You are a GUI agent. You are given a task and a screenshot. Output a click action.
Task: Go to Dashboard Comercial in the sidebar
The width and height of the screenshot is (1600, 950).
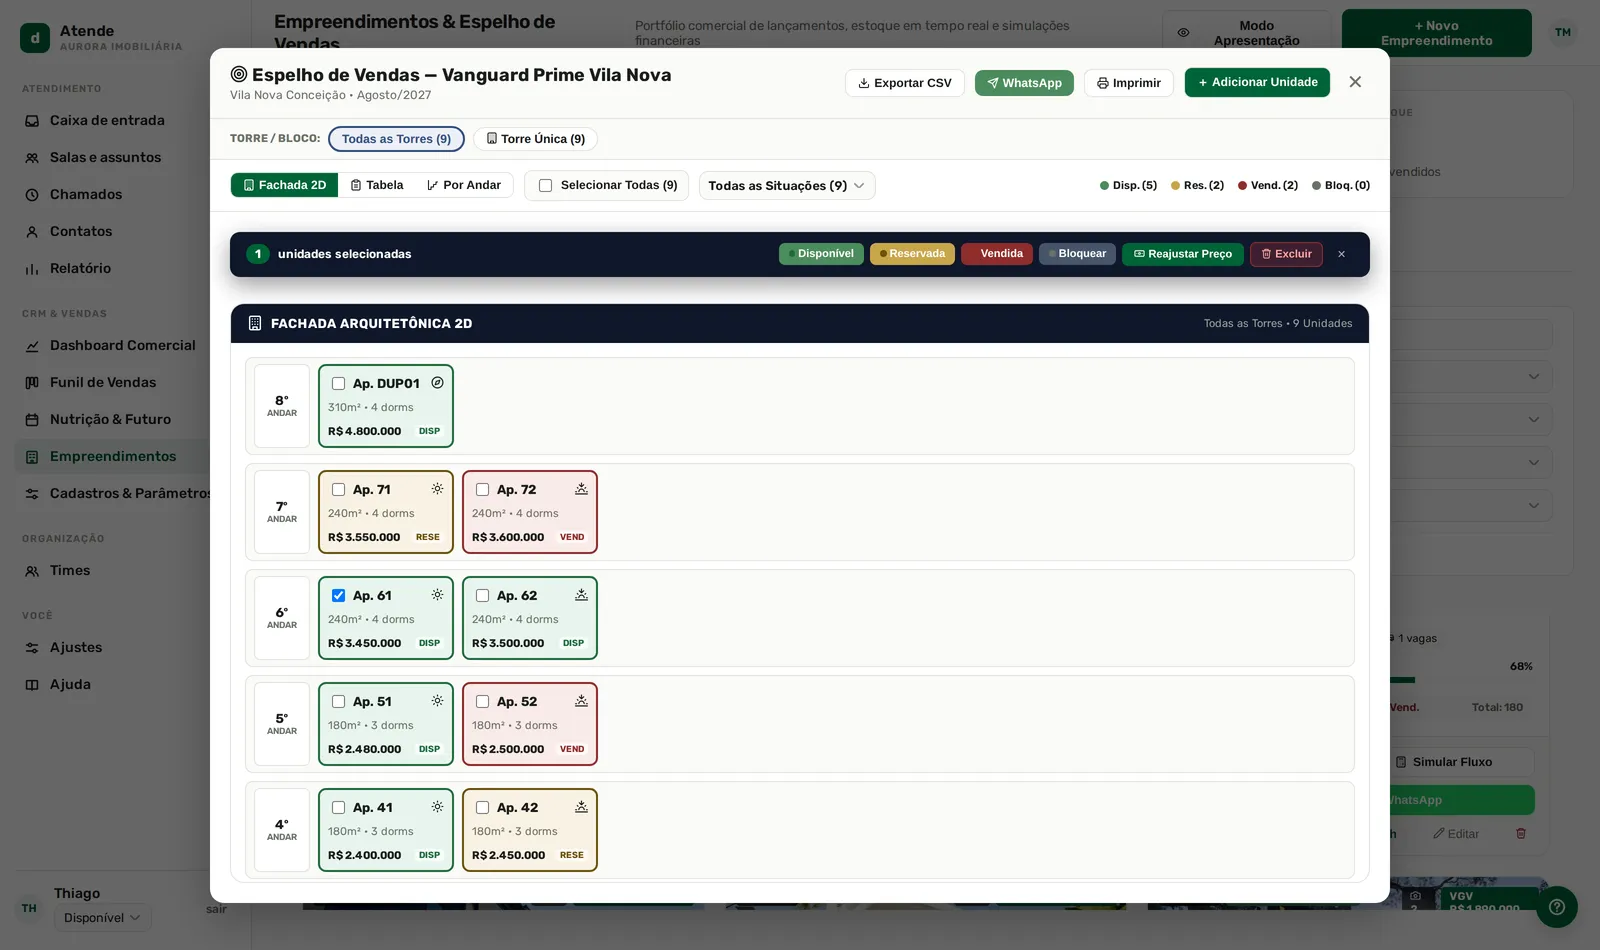[122, 345]
